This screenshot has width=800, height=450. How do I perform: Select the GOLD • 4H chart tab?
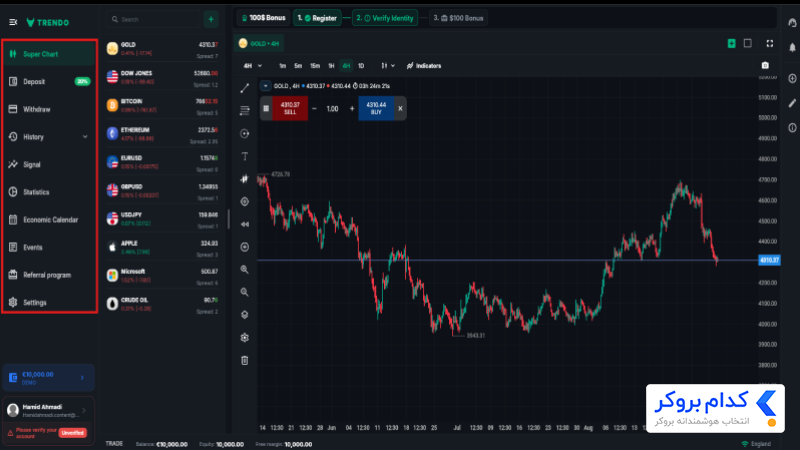point(259,43)
